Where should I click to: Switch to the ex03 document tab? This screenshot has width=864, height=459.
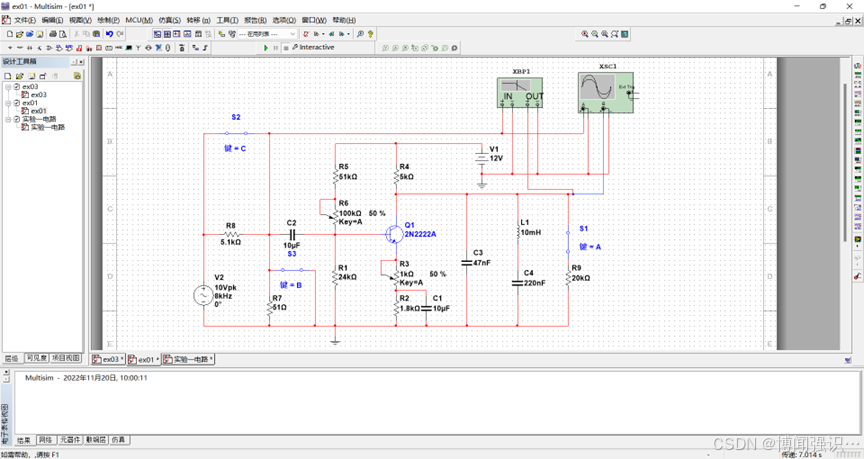point(108,359)
